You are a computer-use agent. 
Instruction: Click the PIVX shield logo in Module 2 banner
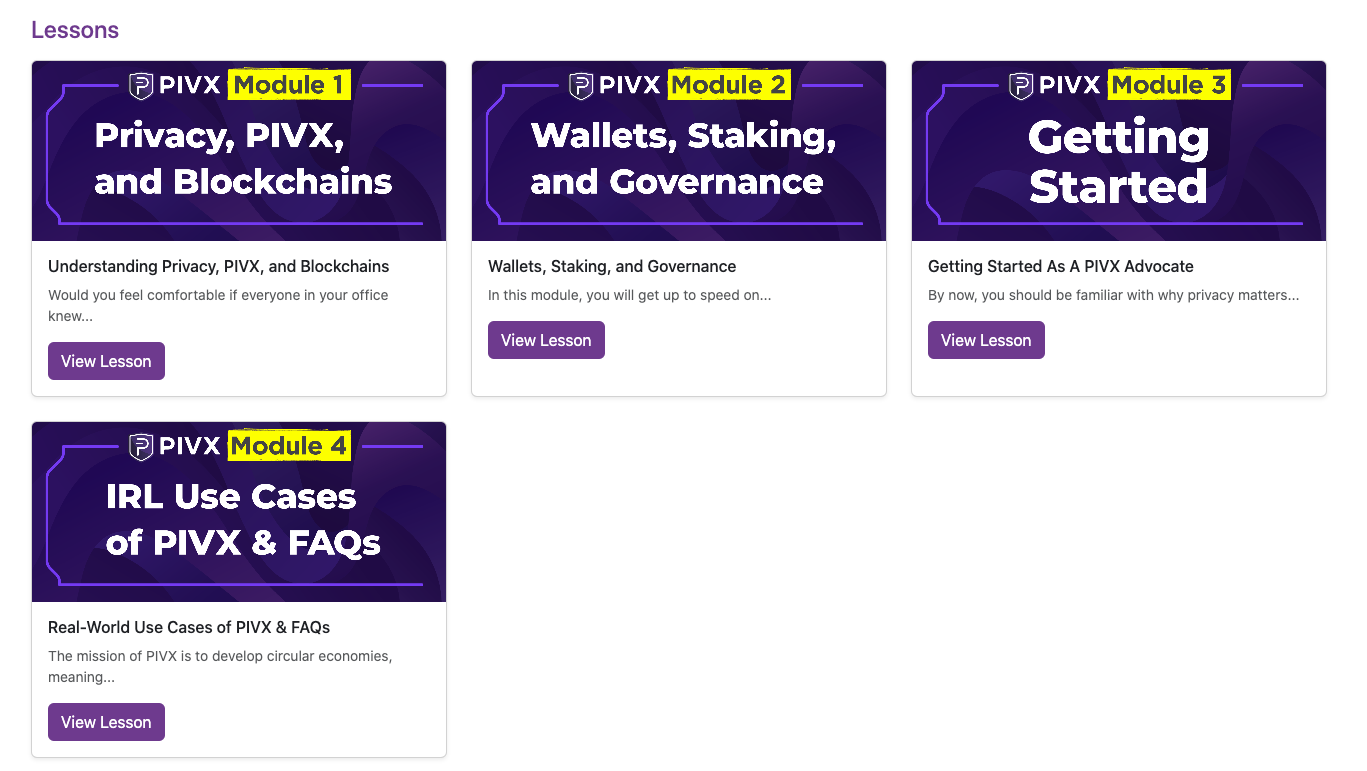pos(581,85)
